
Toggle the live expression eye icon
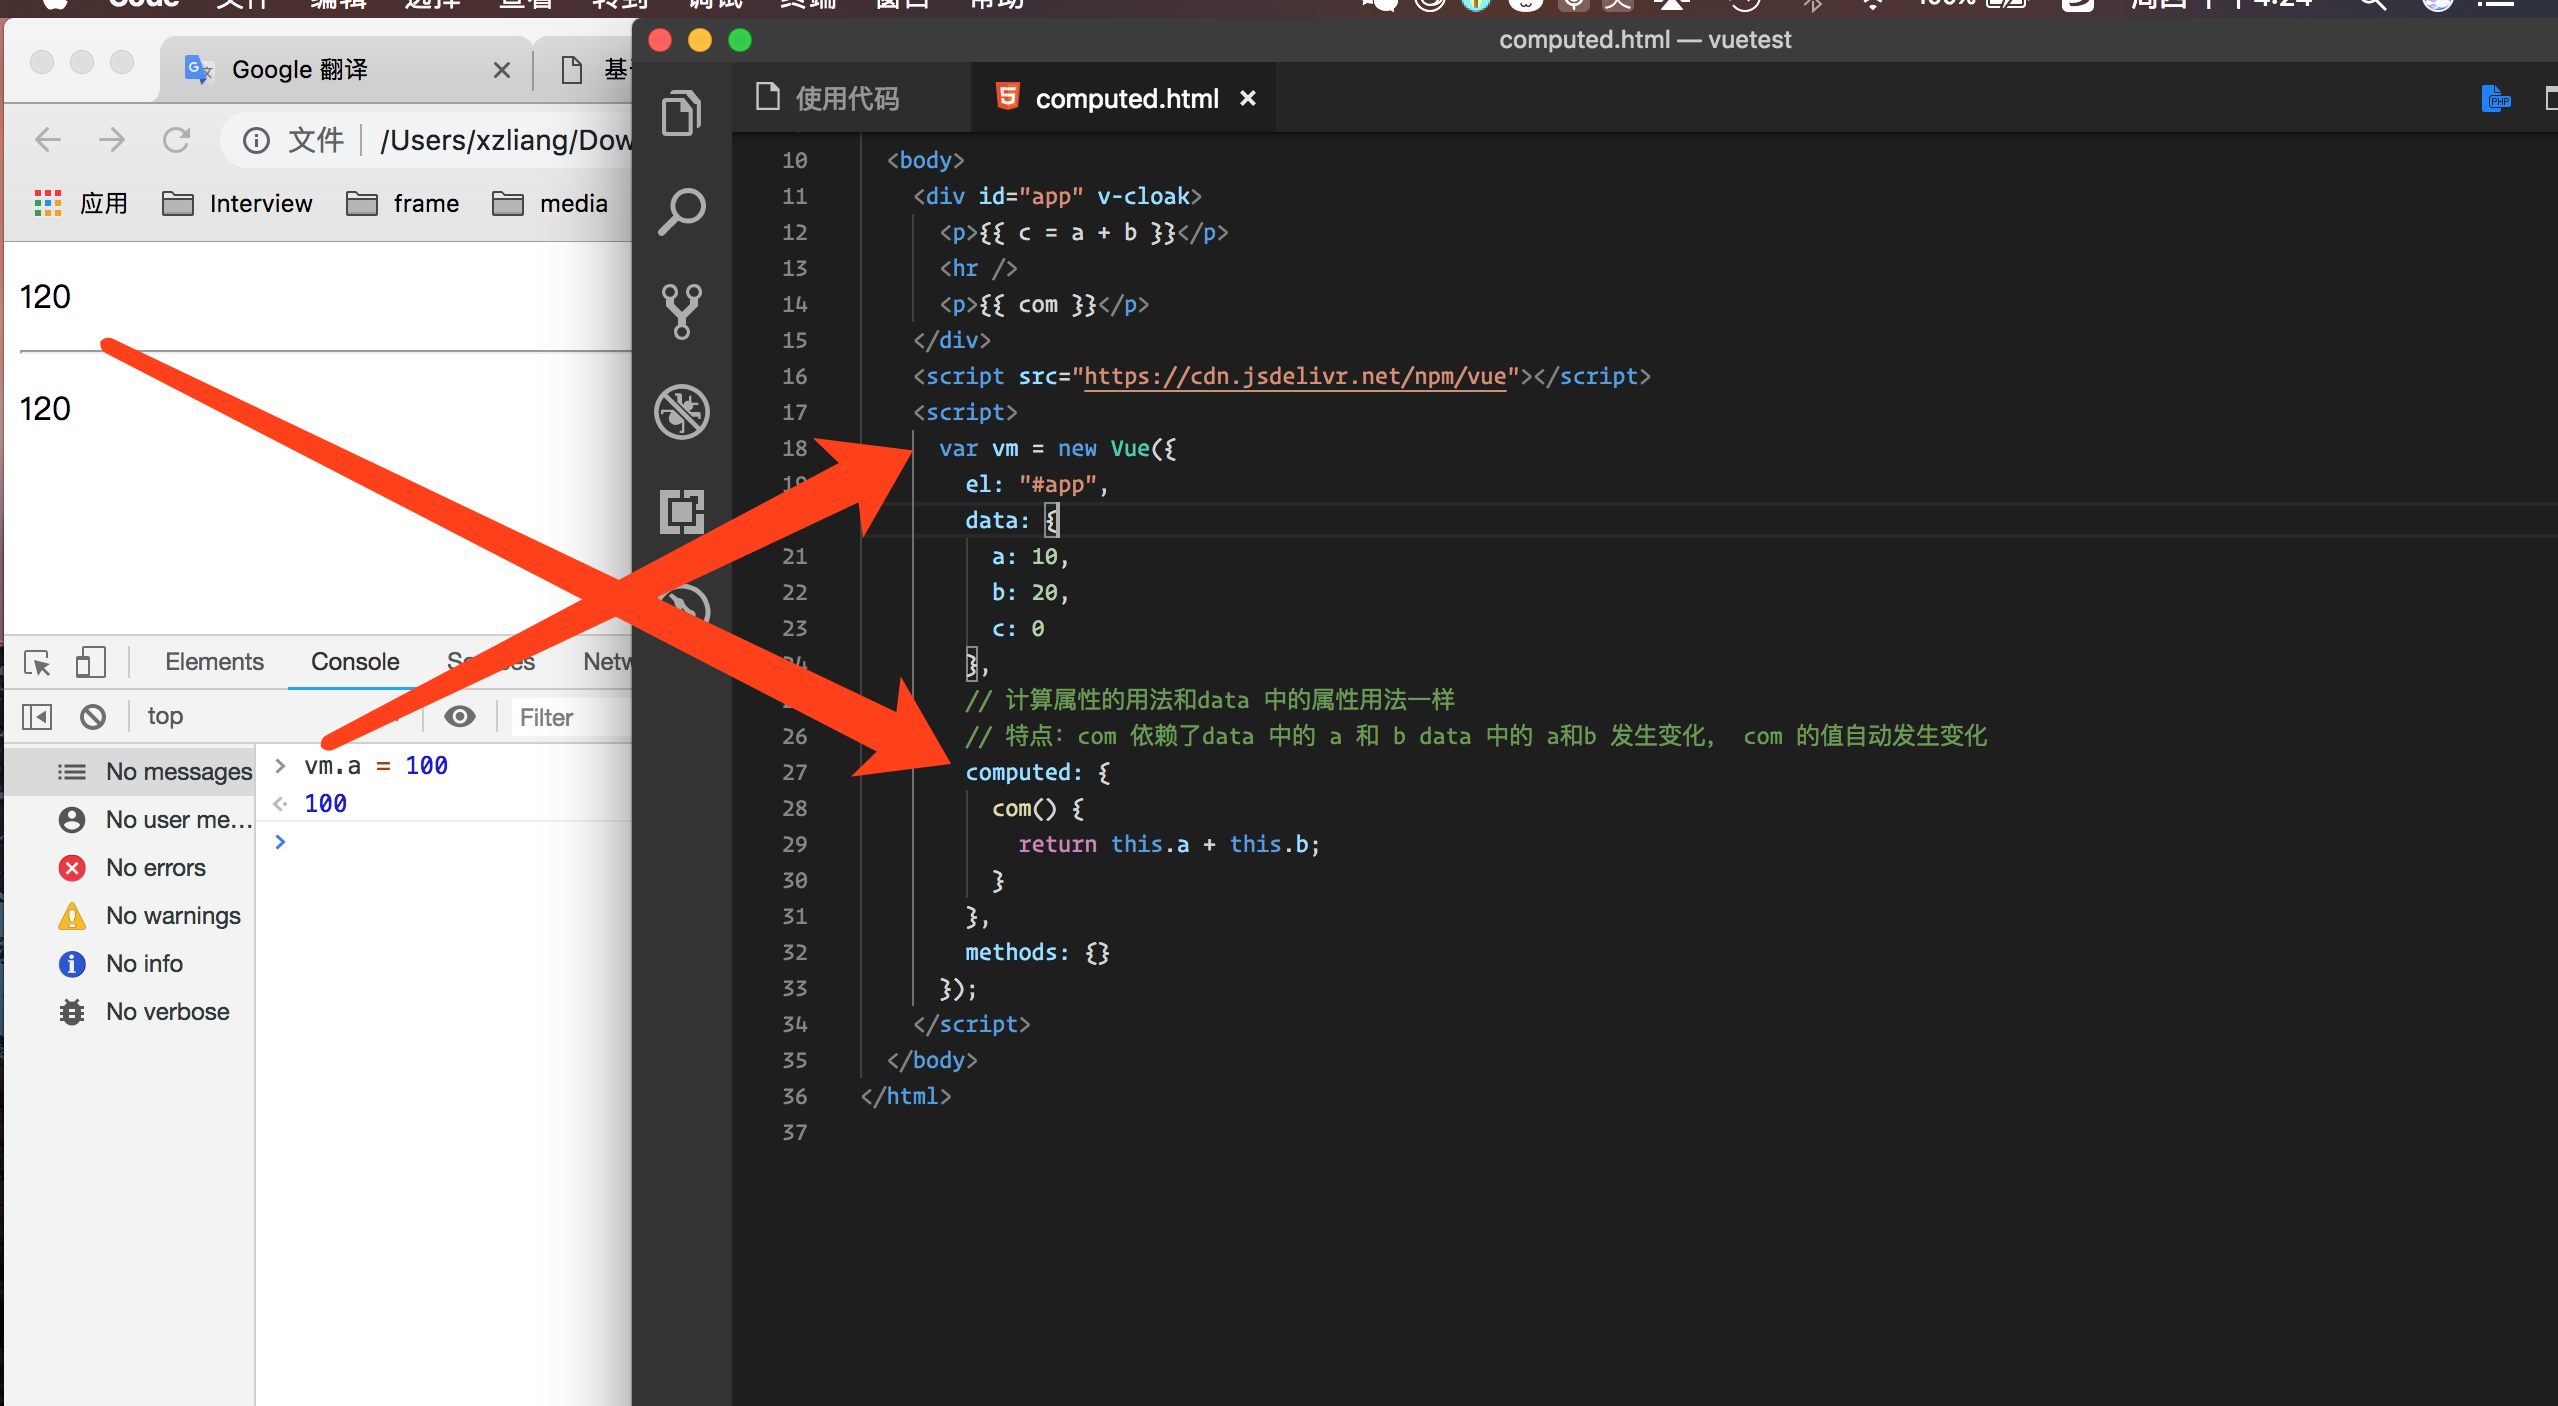460,716
